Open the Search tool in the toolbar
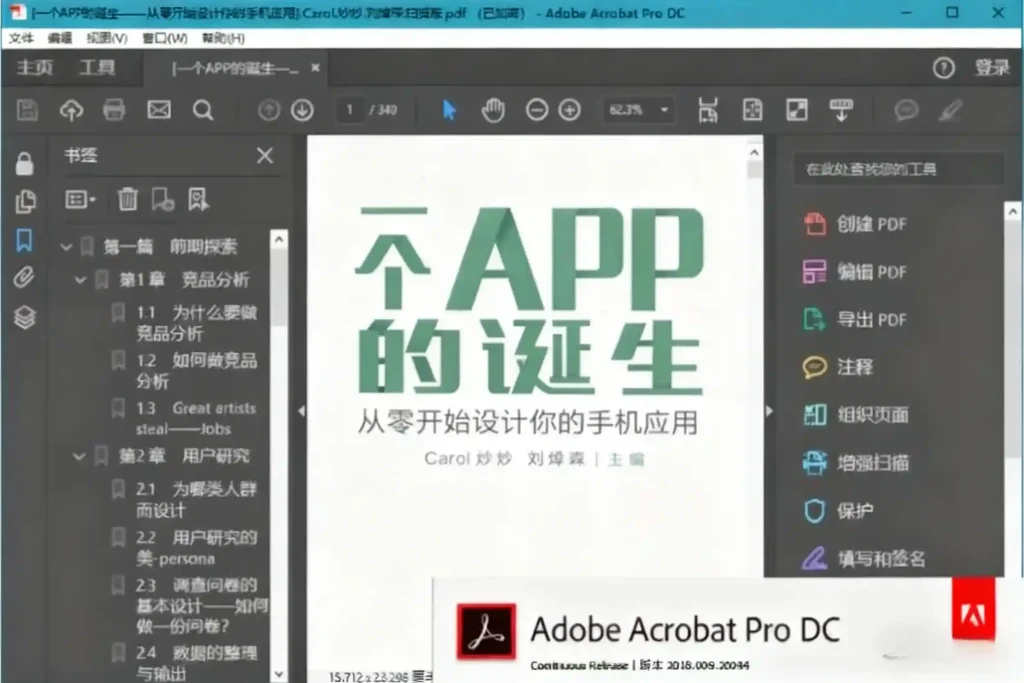1024x683 pixels. pyautogui.click(x=203, y=110)
